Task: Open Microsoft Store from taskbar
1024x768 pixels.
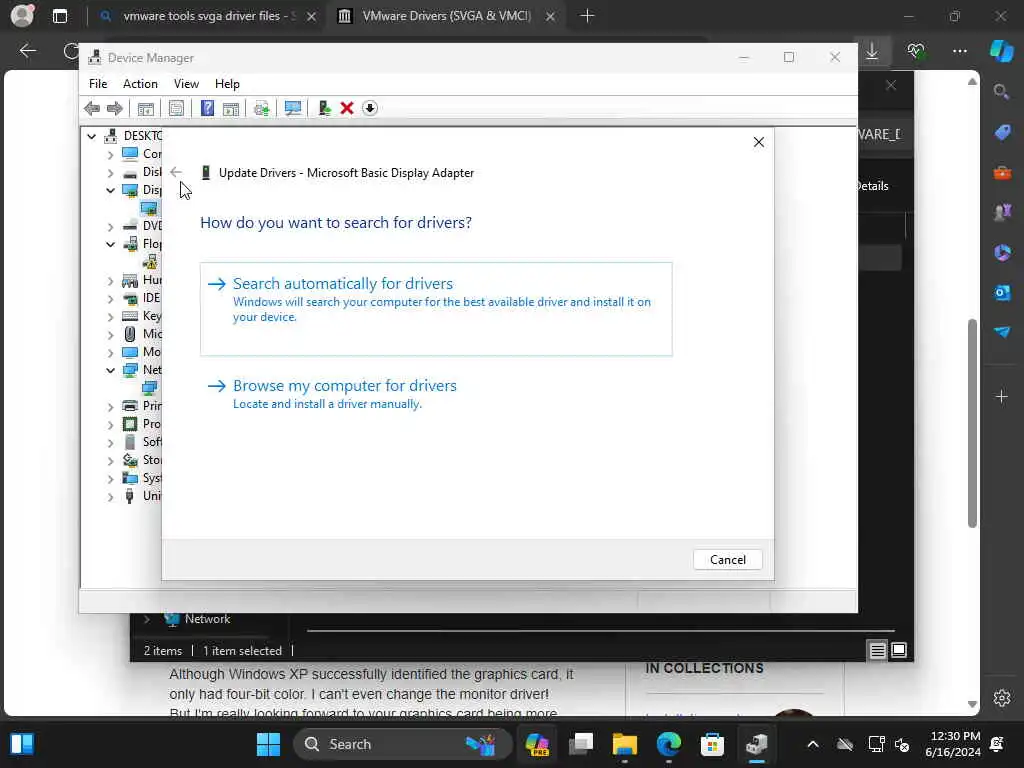Action: tap(712, 744)
